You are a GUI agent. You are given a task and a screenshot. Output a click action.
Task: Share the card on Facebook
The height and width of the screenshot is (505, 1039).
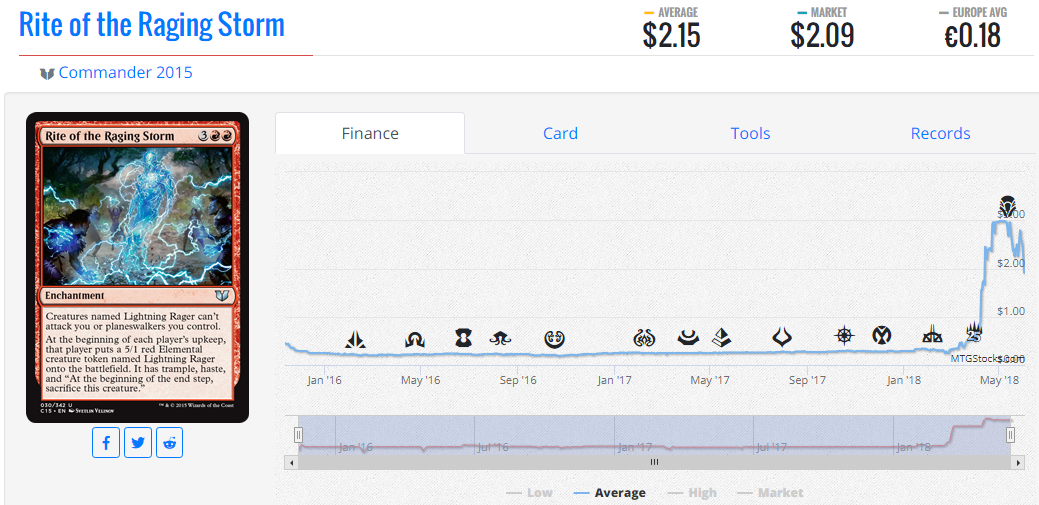click(x=106, y=443)
